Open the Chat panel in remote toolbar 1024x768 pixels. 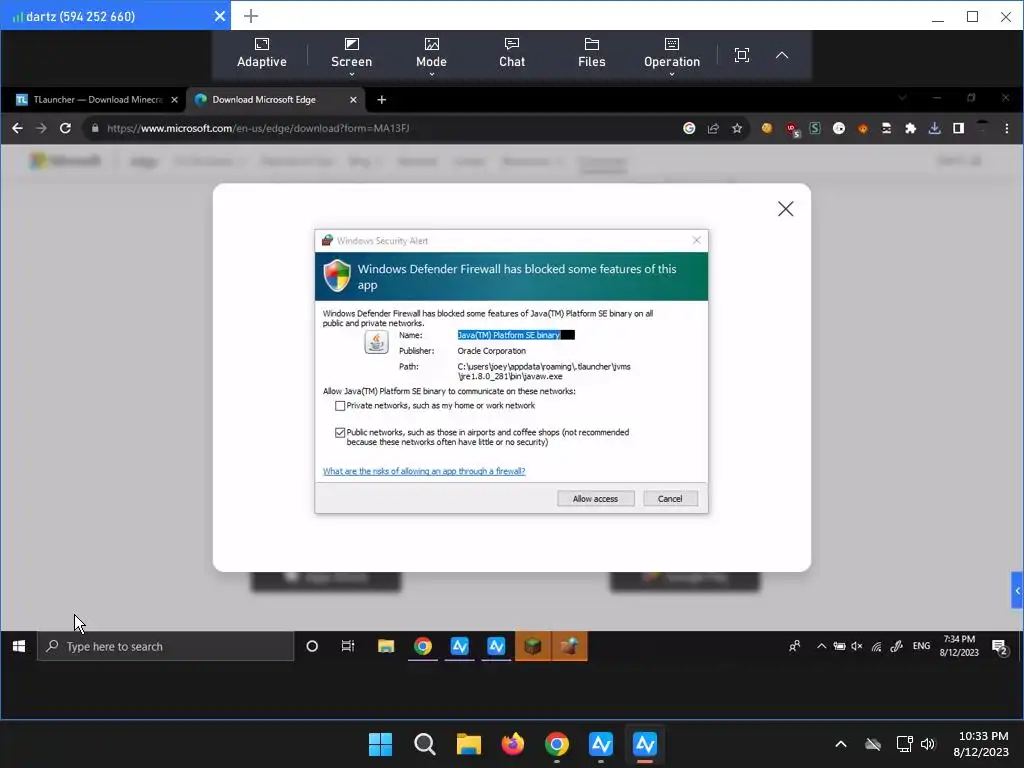tap(511, 54)
